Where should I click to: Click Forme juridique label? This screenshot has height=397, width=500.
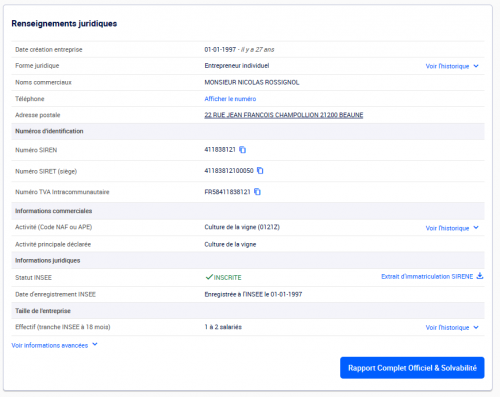tap(37, 66)
